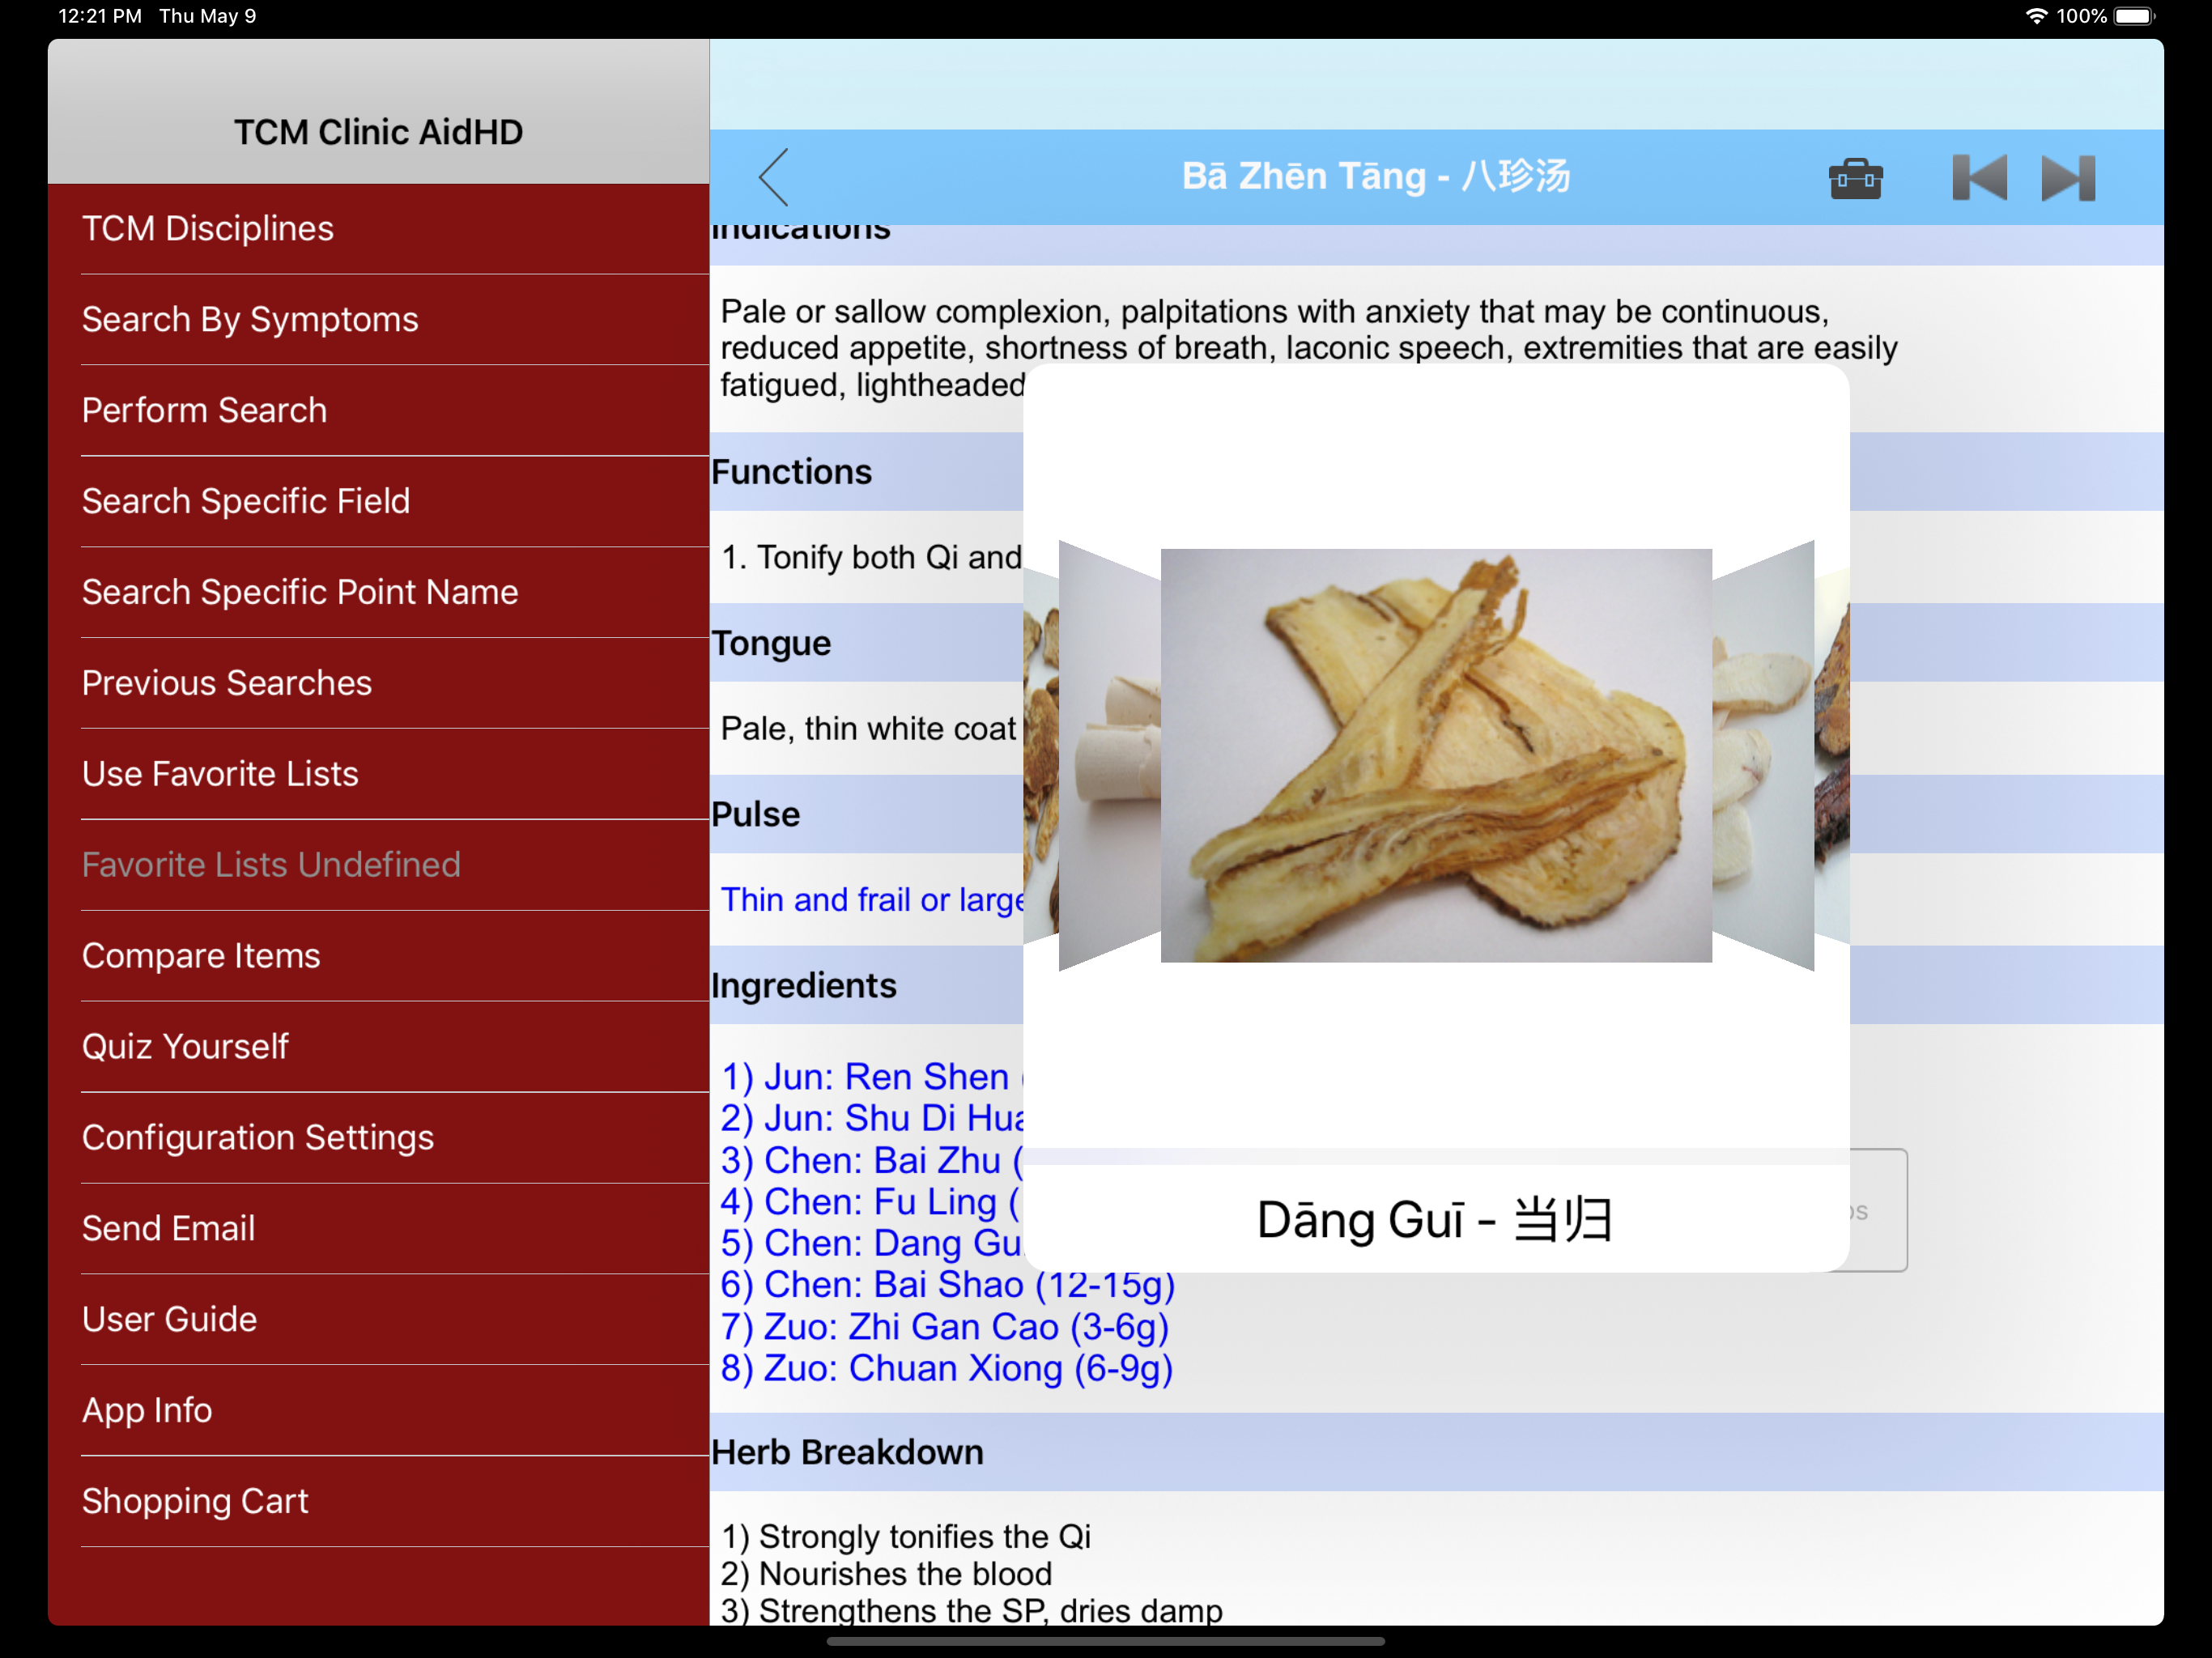2212x1658 pixels.
Task: Tap the indications paragraph text
Action: [x=1309, y=348]
